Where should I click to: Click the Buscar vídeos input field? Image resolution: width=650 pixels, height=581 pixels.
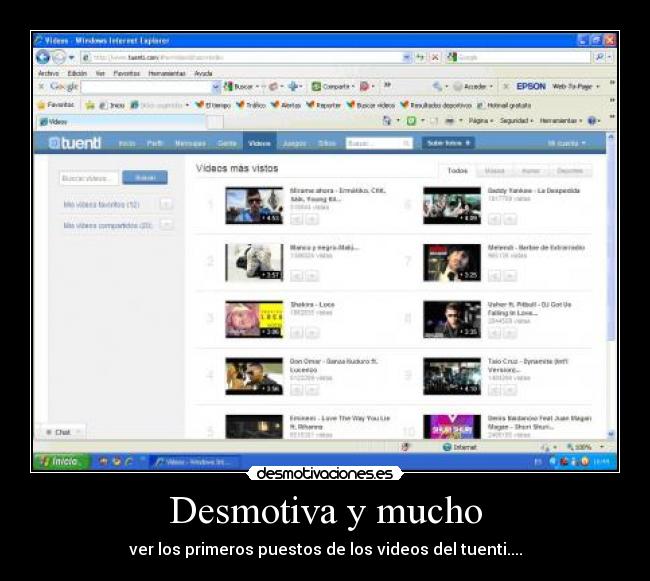pos(89,178)
